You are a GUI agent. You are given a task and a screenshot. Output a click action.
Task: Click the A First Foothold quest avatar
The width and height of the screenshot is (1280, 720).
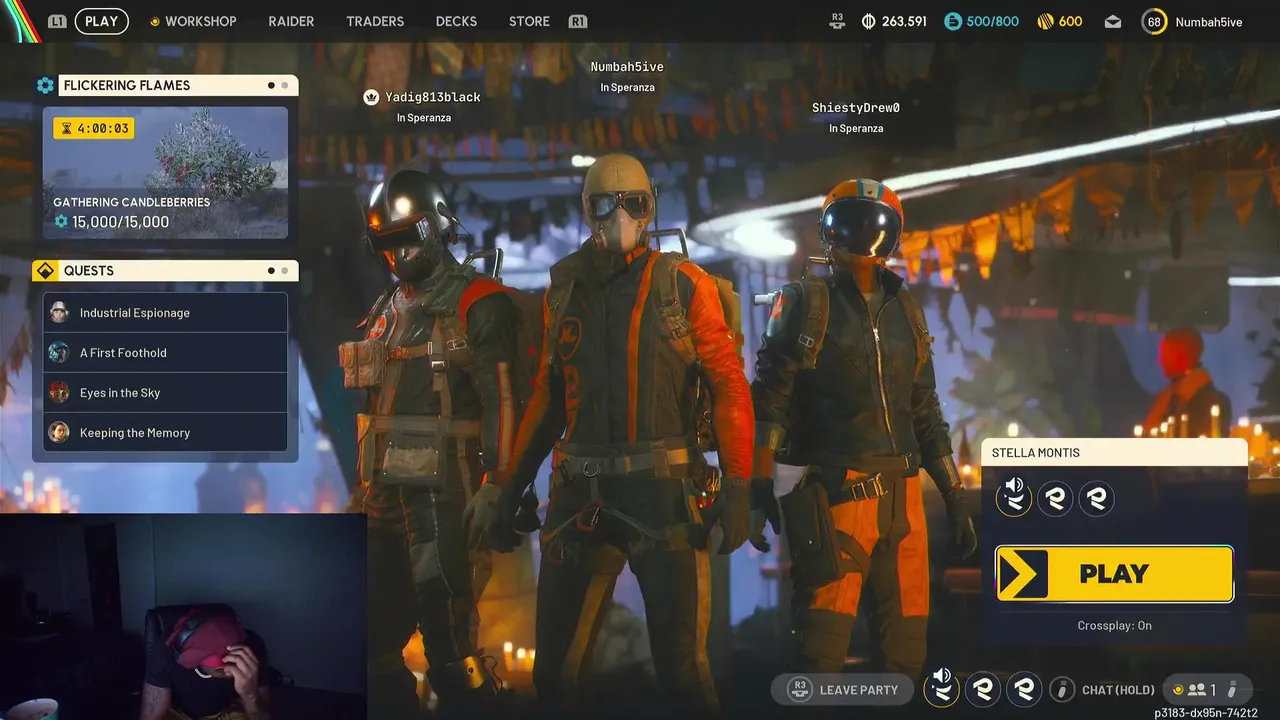(59, 352)
